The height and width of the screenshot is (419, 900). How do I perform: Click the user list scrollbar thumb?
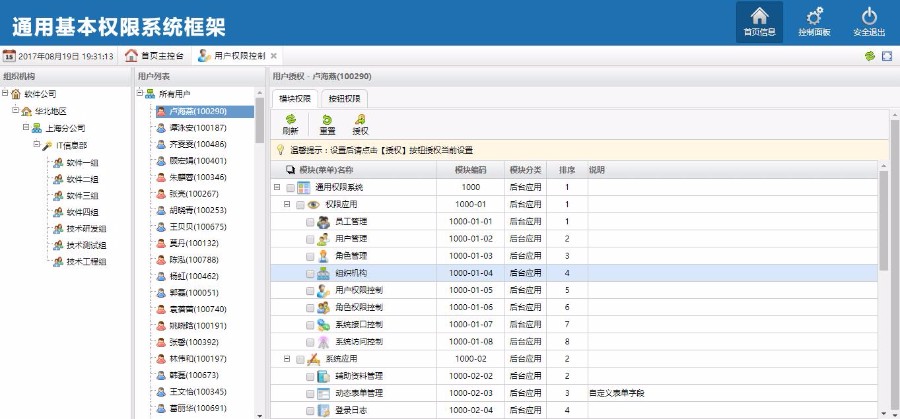click(259, 120)
